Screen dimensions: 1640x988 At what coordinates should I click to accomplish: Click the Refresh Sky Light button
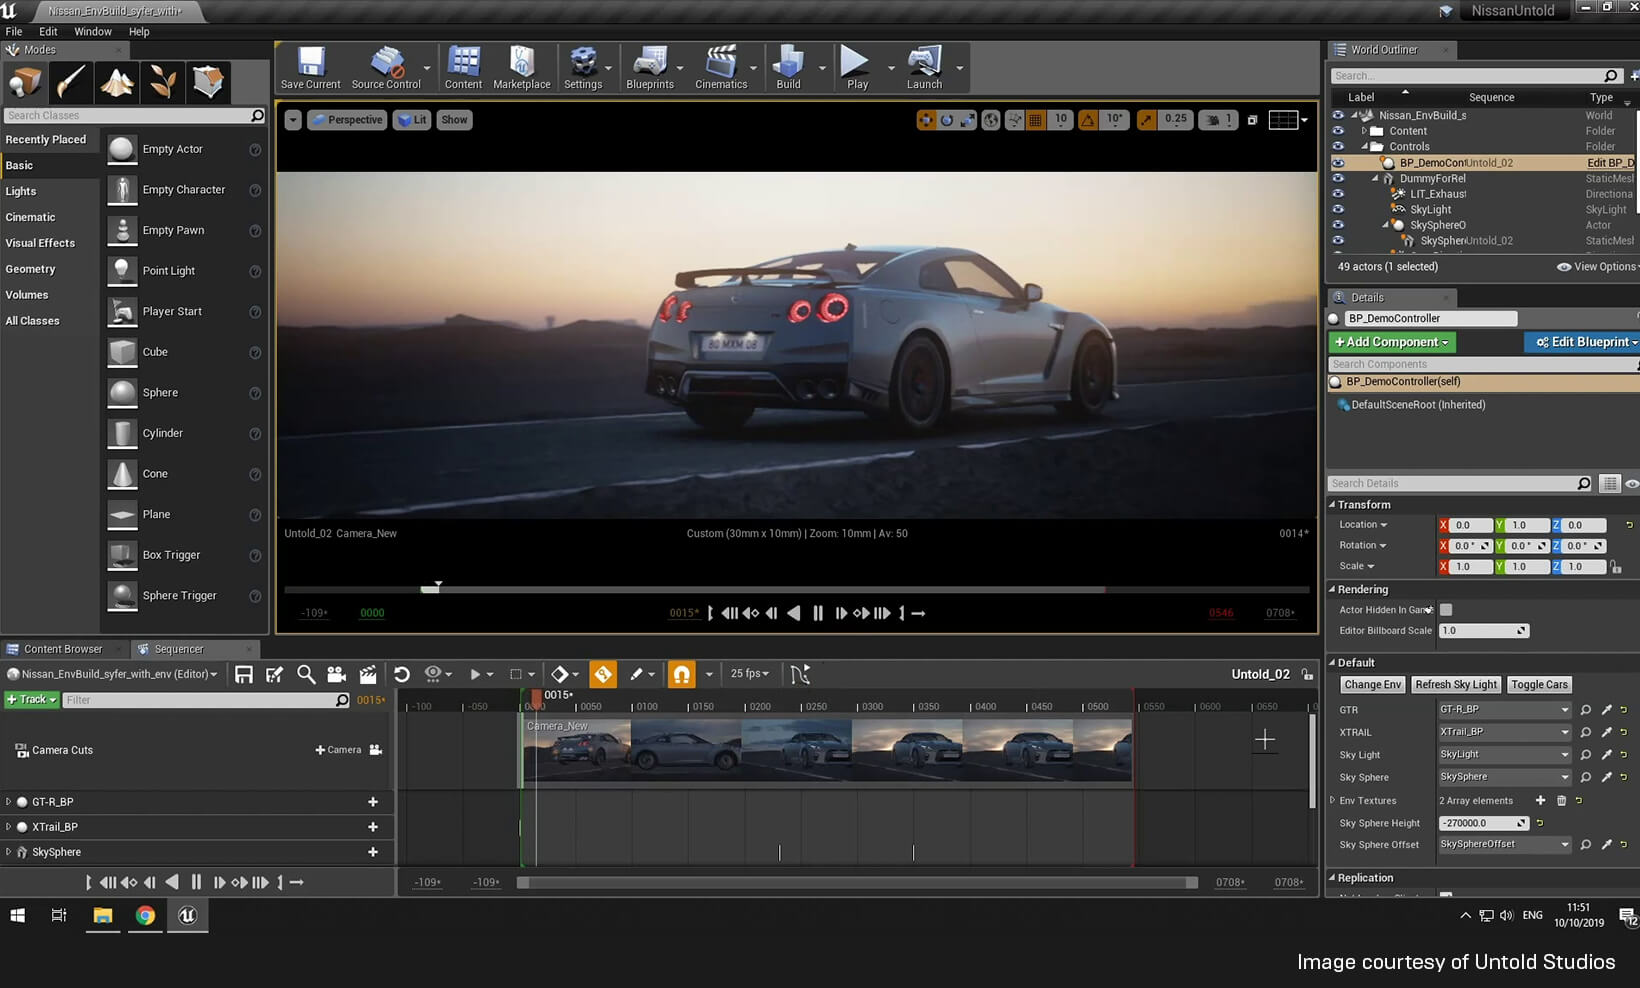[x=1456, y=684]
